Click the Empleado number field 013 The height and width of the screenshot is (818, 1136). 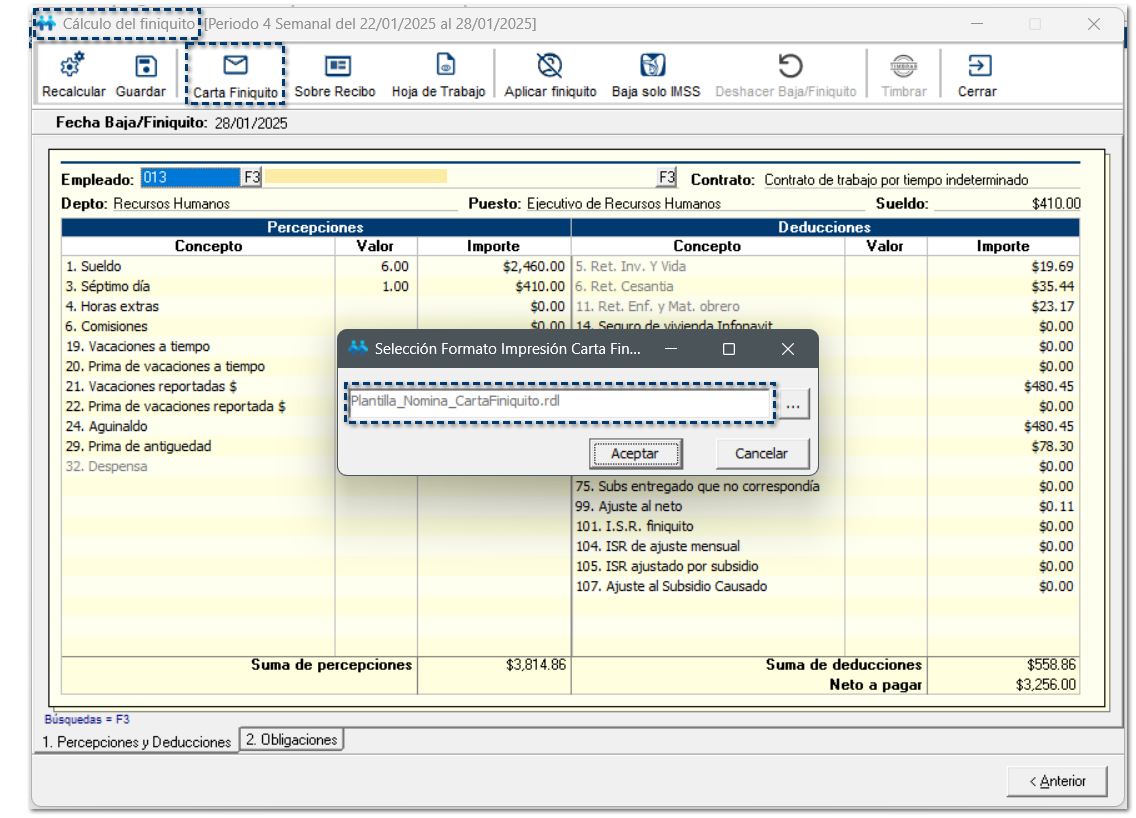tap(190, 178)
